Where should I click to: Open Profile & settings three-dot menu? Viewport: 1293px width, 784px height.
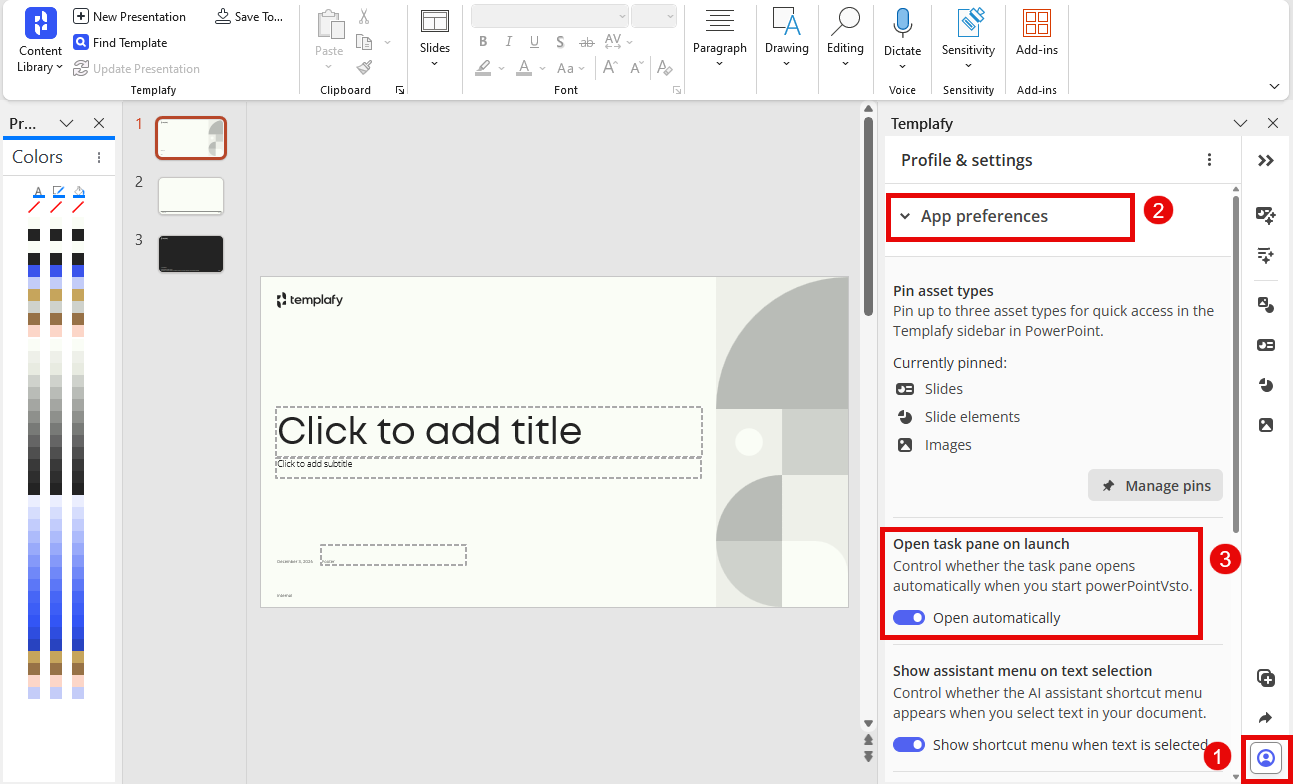coord(1210,160)
